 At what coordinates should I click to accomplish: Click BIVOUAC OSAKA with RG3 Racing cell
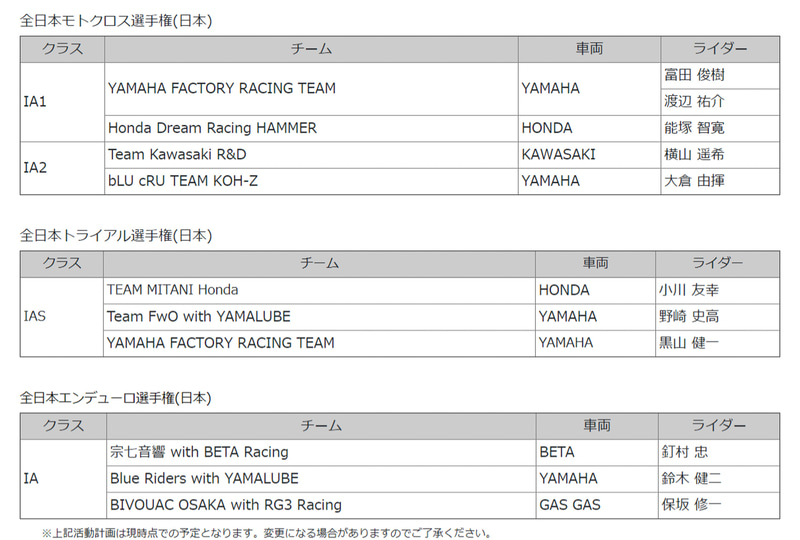pyautogui.click(x=225, y=505)
